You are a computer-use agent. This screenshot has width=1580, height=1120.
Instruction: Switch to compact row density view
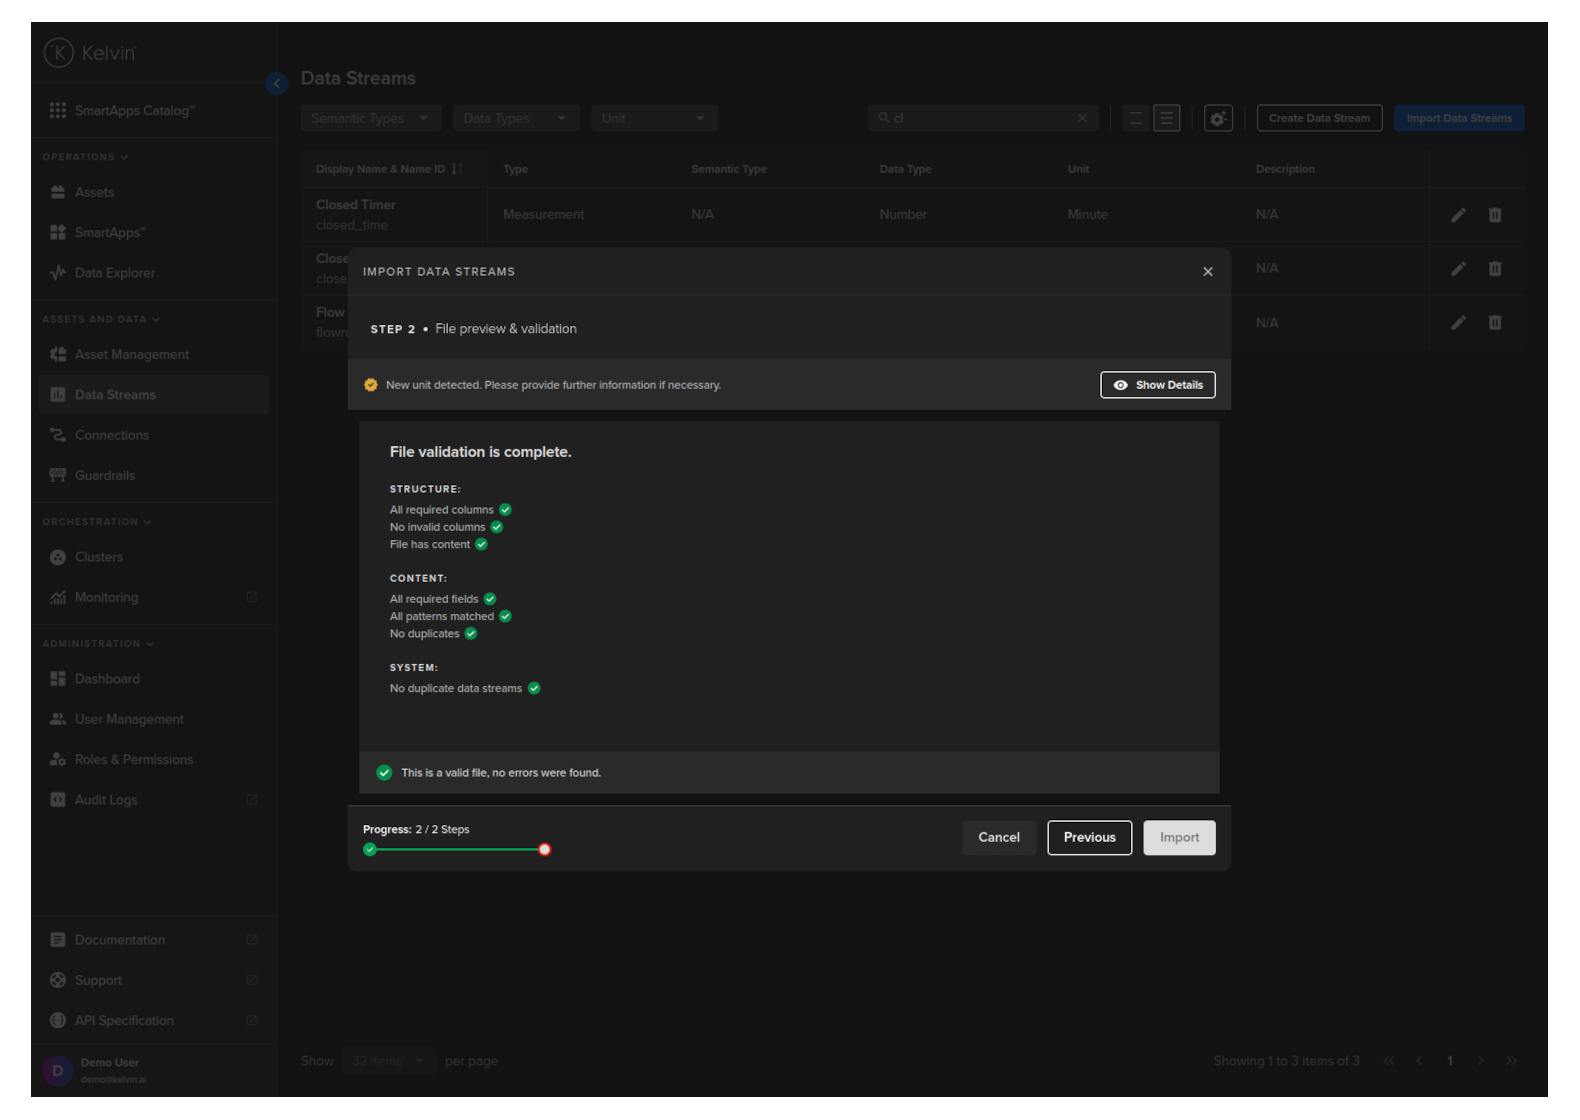click(1135, 118)
